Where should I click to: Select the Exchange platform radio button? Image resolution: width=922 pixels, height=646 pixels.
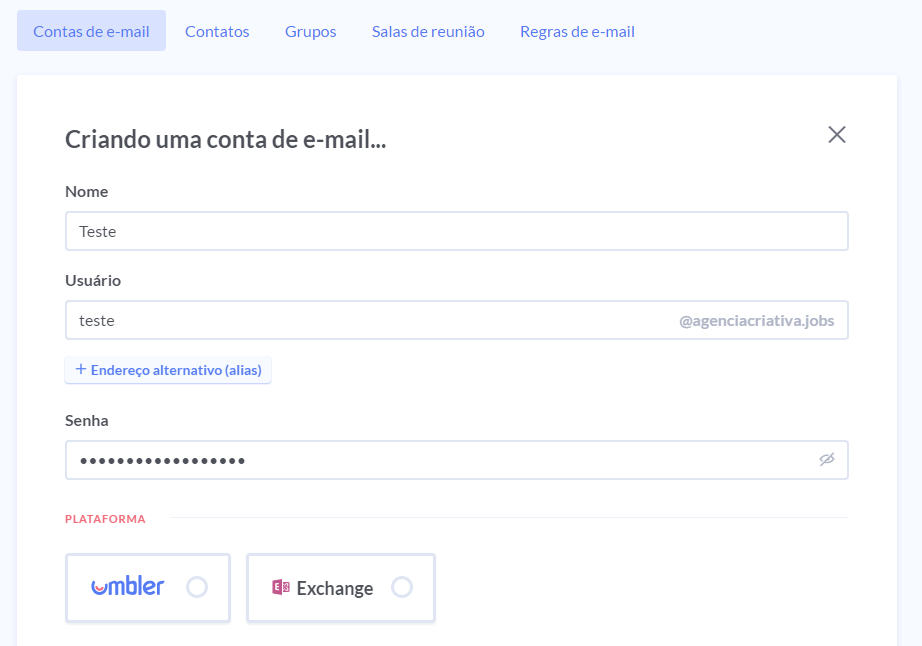[401, 587]
